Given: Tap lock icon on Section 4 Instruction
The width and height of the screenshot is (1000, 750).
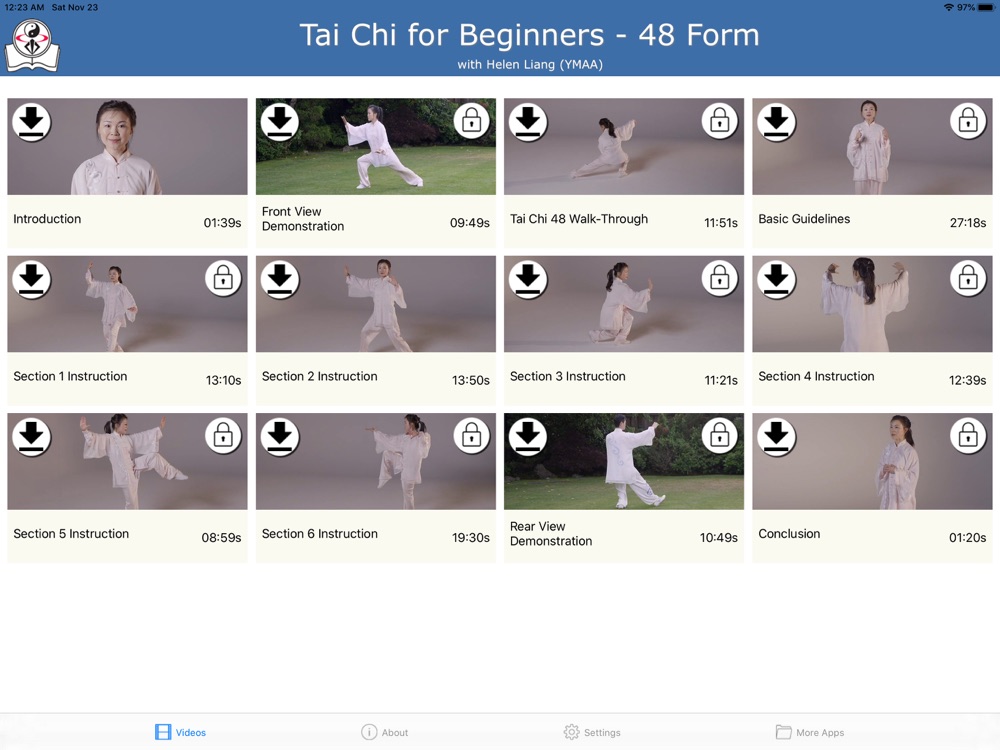Looking at the screenshot, I should [x=968, y=277].
